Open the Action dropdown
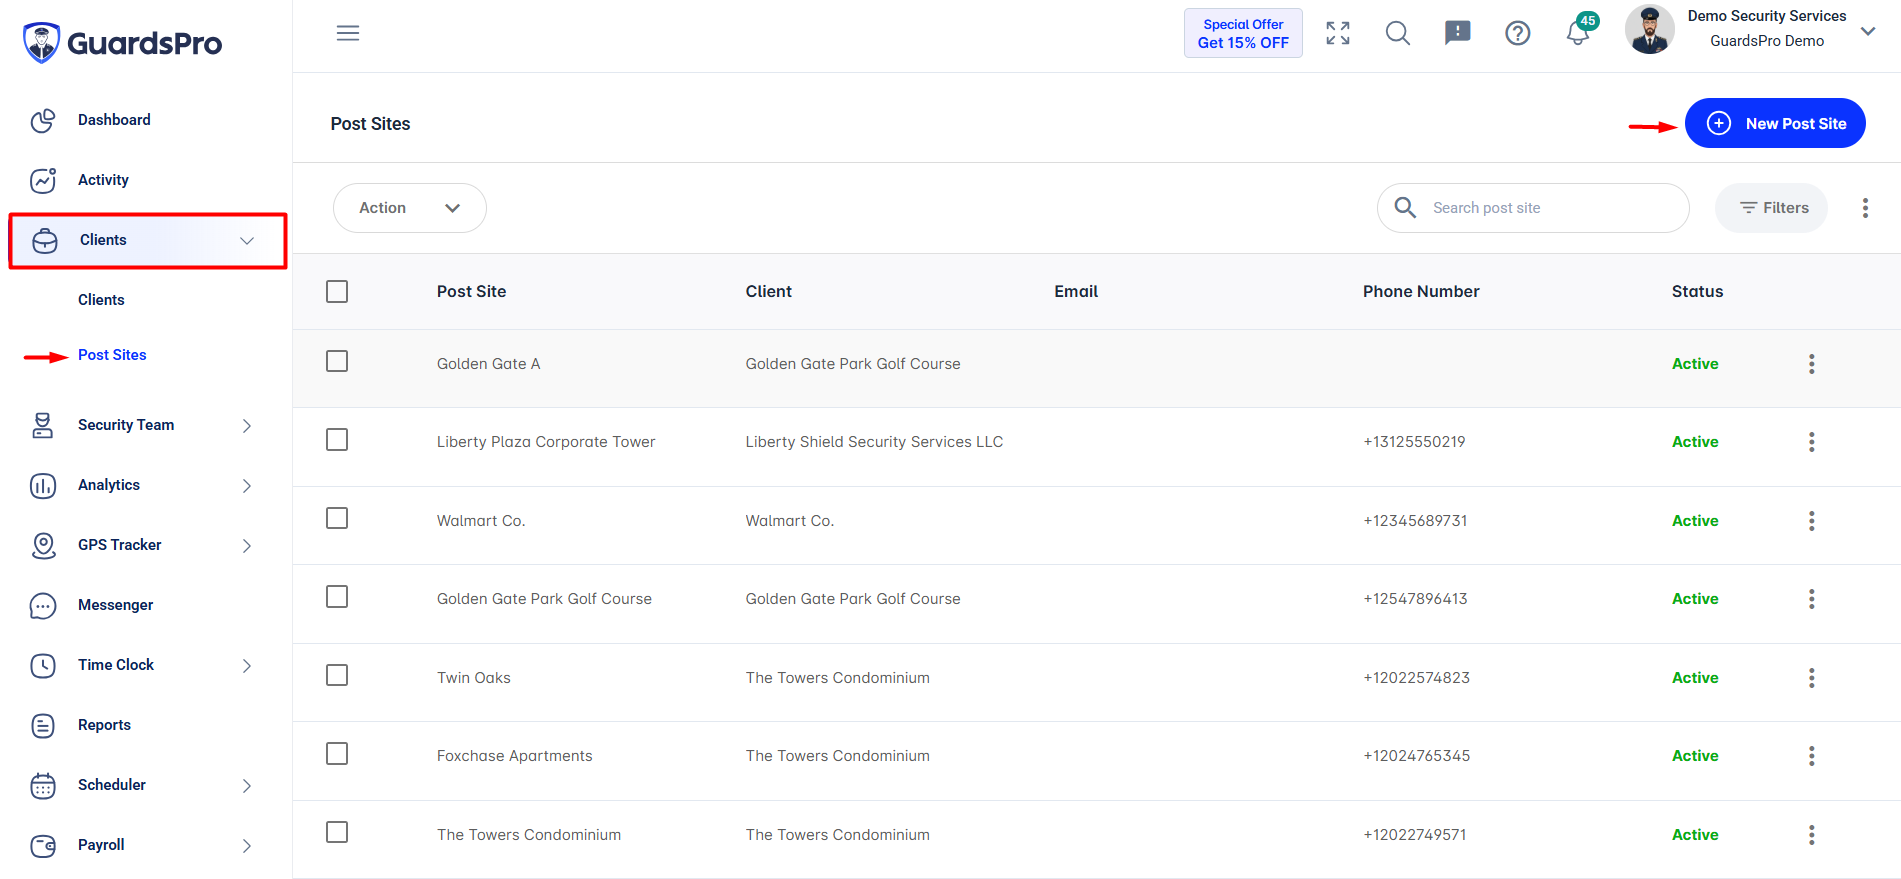The width and height of the screenshot is (1901, 879). point(410,208)
